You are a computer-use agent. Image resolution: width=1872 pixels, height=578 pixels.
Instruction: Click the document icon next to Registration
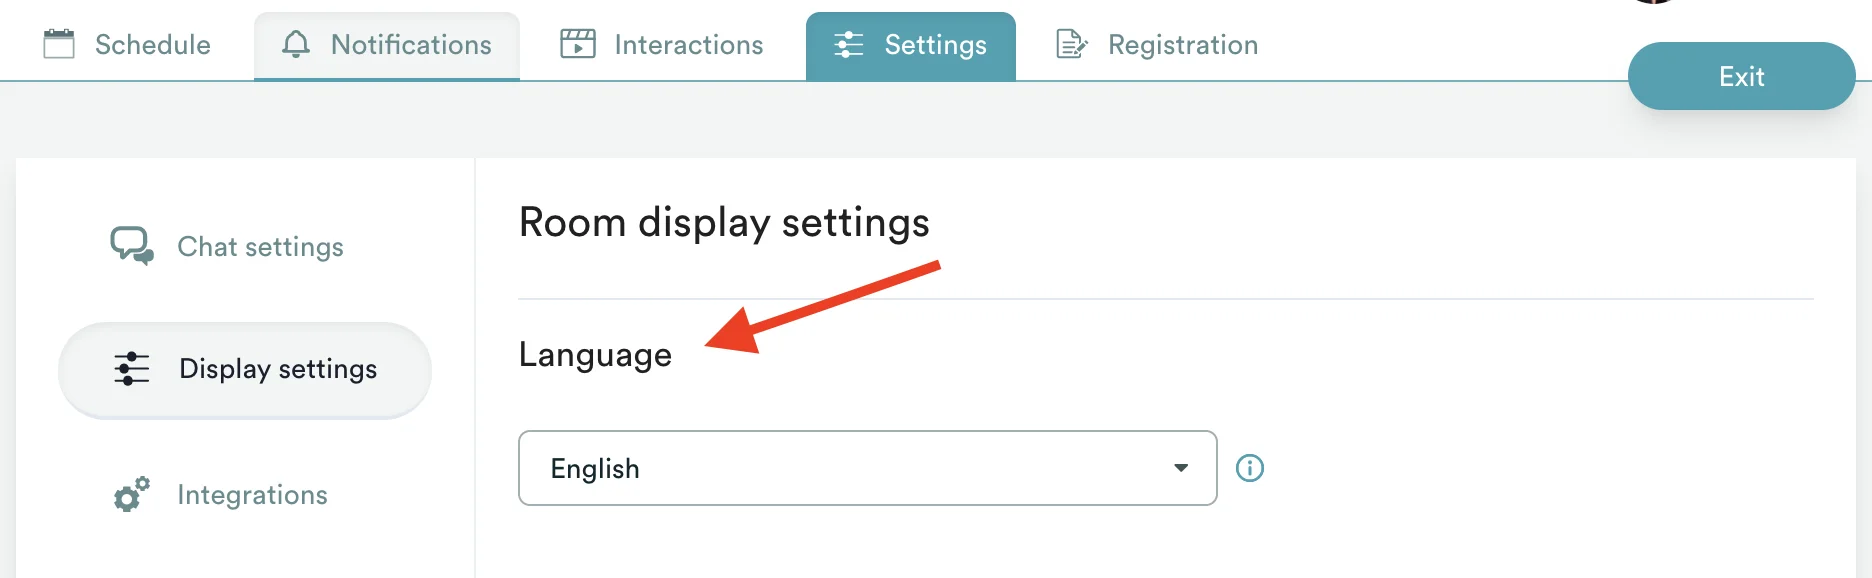pos(1070,44)
